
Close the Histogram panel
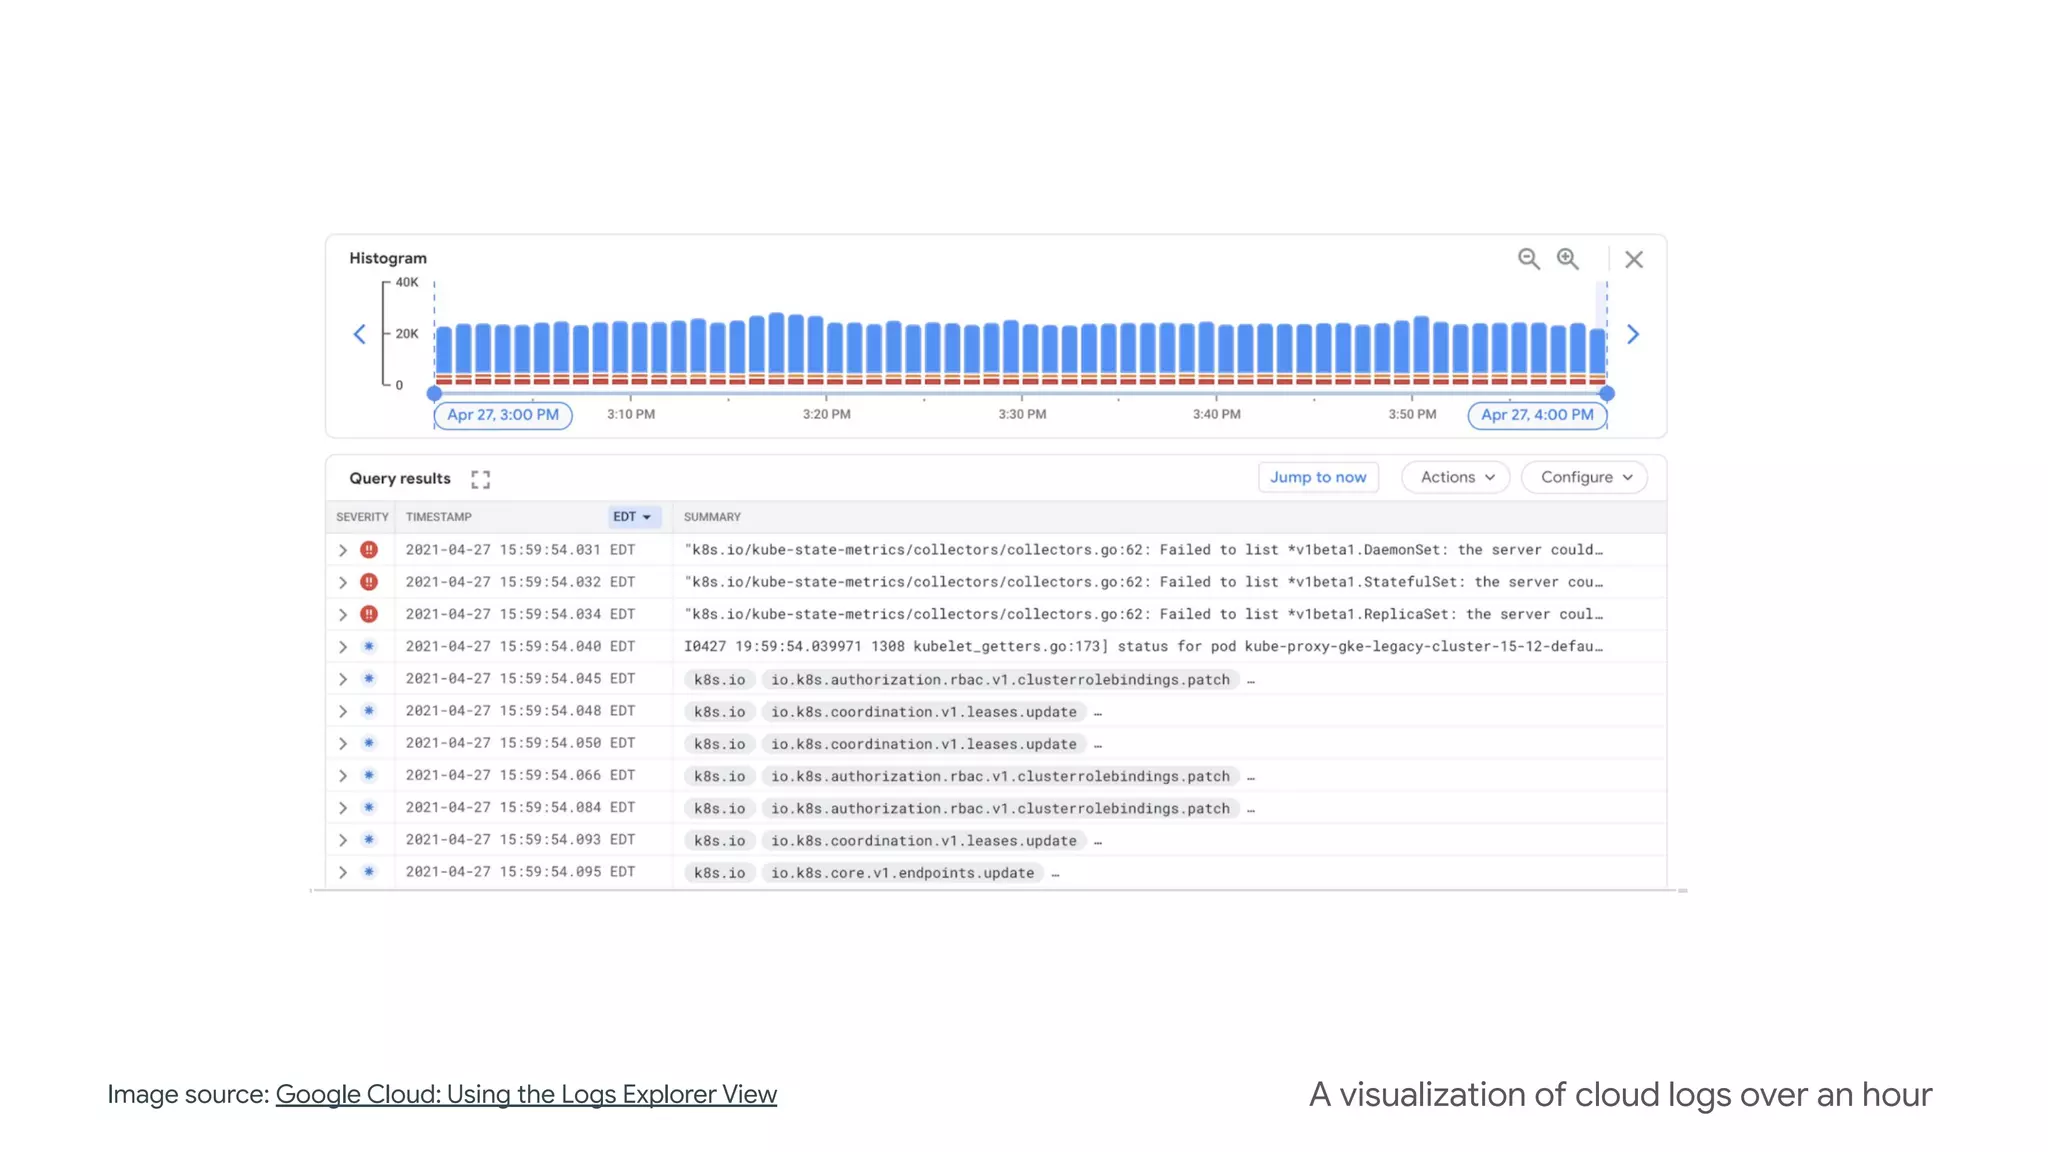[1634, 260]
